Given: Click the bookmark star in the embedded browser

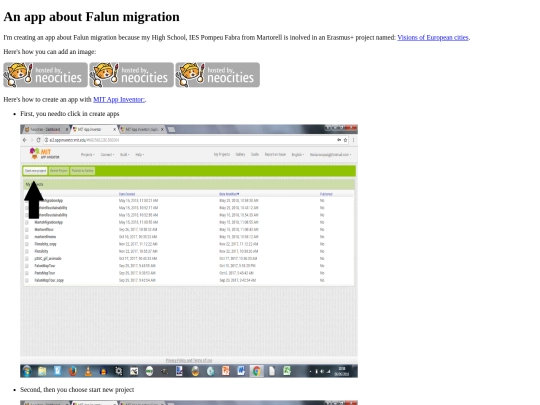Looking at the screenshot, I should (x=345, y=140).
